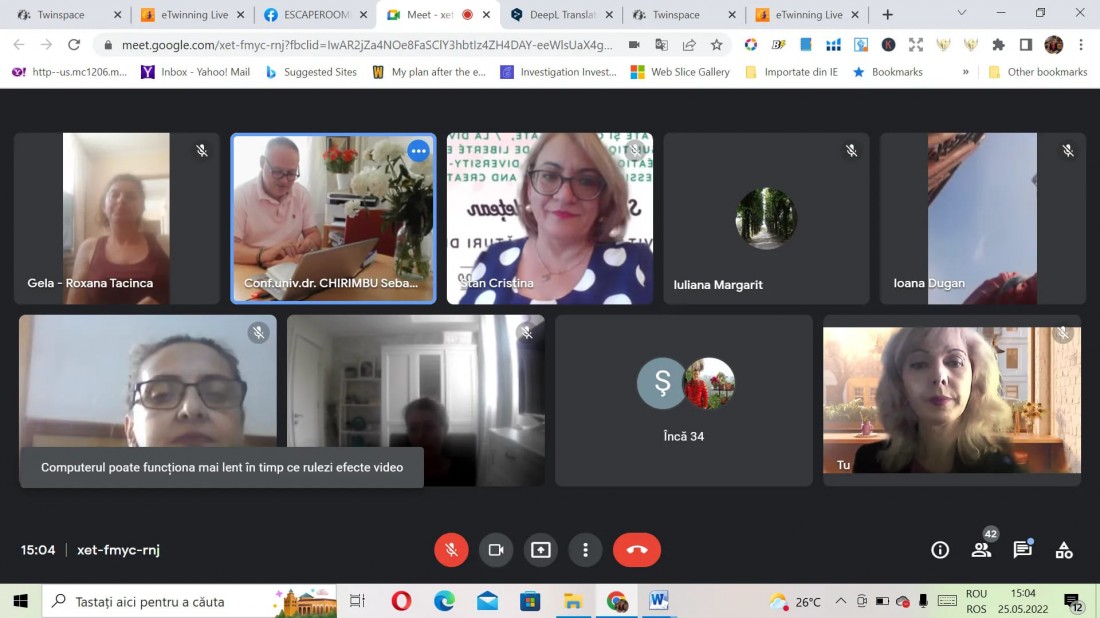Click the "Încă 34" more participants tile
Viewport: 1100px width, 618px height.
point(684,401)
